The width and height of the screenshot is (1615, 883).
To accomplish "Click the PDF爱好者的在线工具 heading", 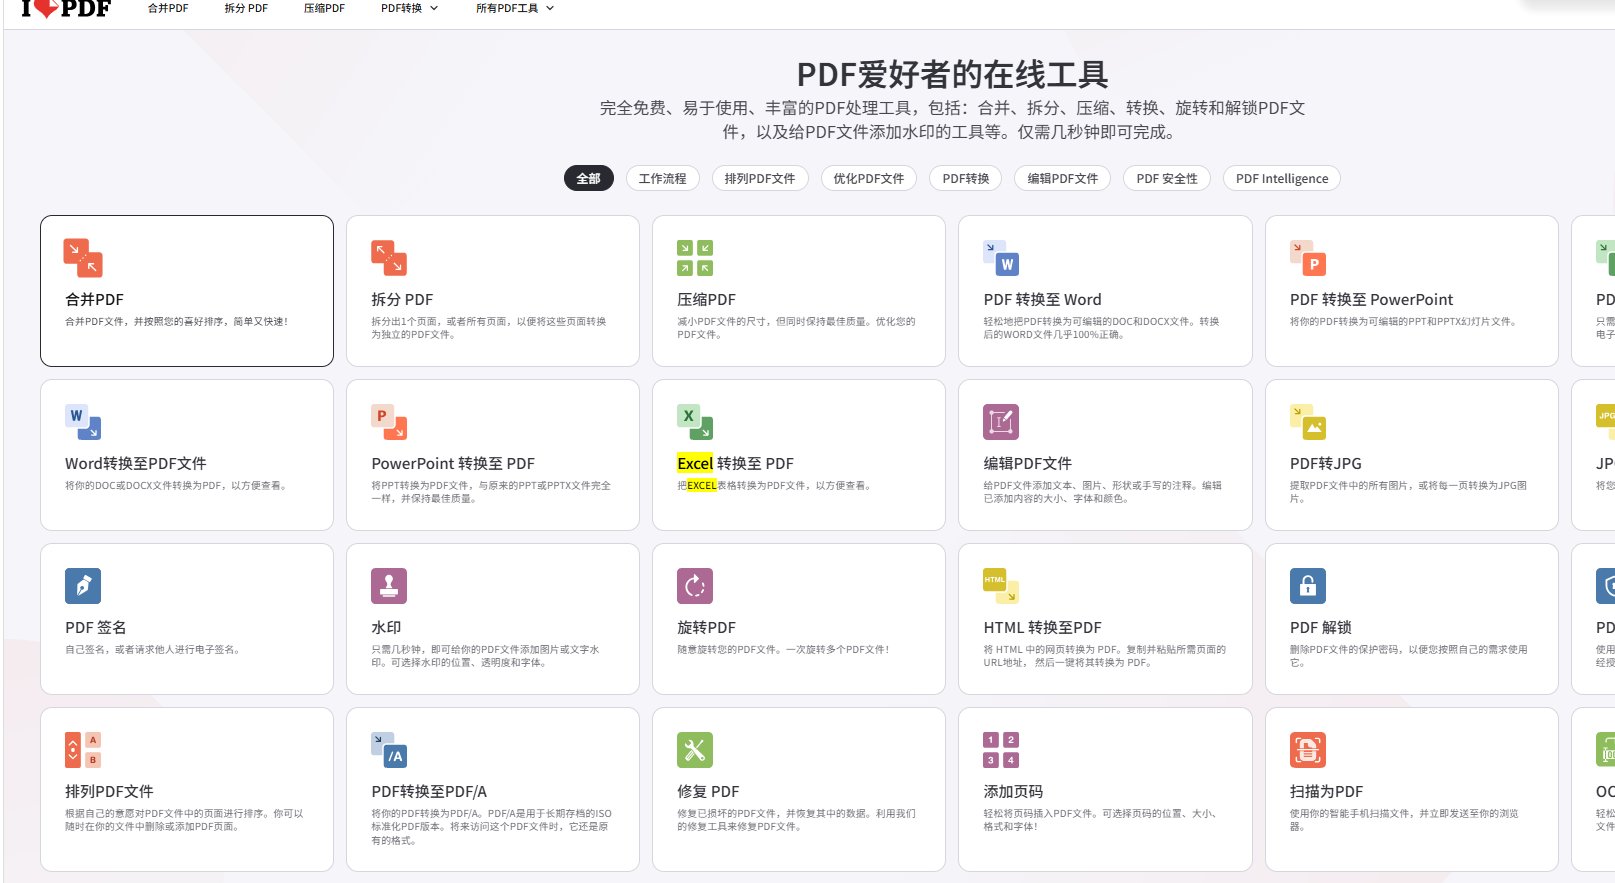I will (952, 75).
